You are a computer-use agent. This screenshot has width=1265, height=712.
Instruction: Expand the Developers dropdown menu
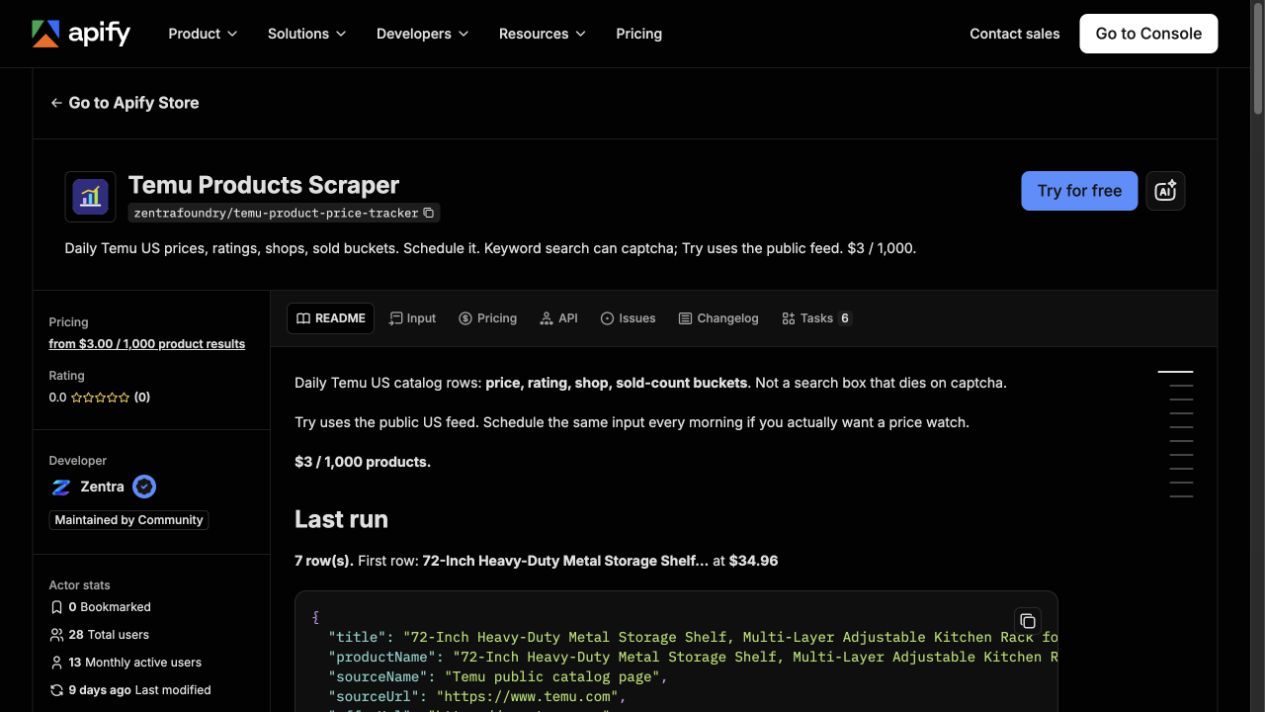(422, 33)
